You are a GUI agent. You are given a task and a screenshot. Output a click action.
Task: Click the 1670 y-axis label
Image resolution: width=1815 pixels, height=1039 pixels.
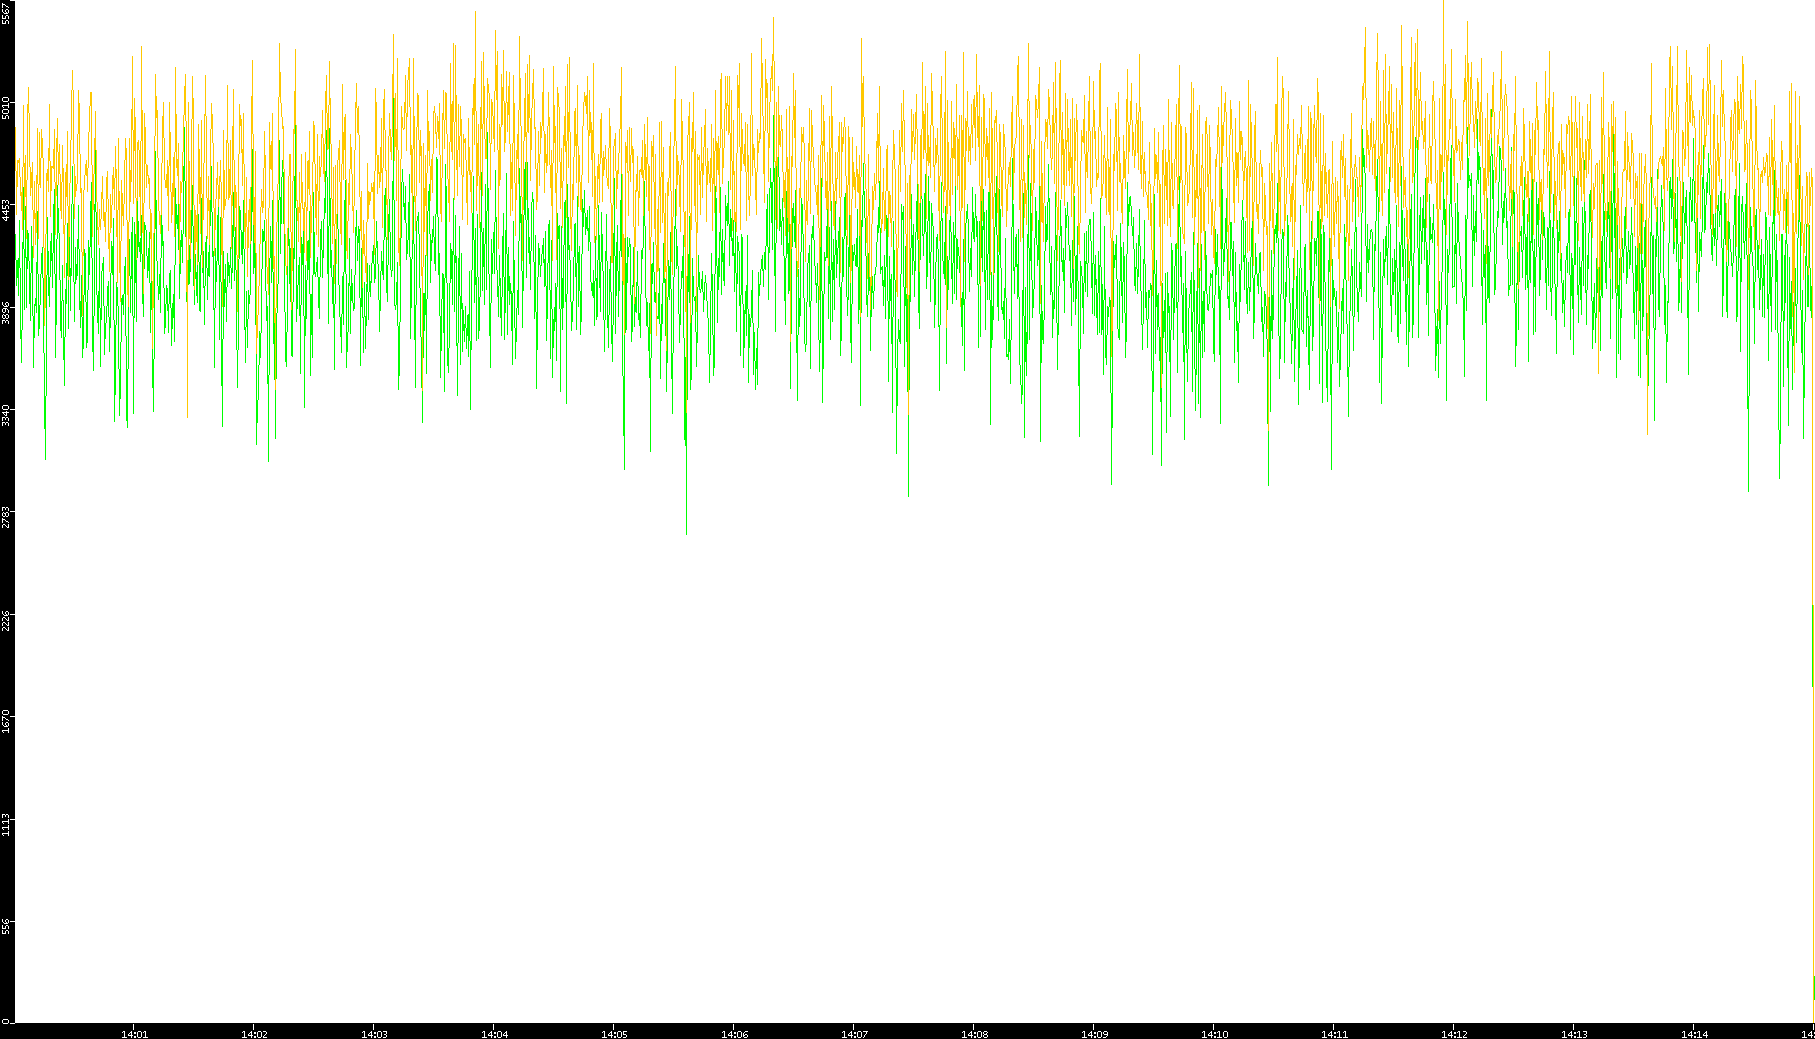click(x=6, y=722)
